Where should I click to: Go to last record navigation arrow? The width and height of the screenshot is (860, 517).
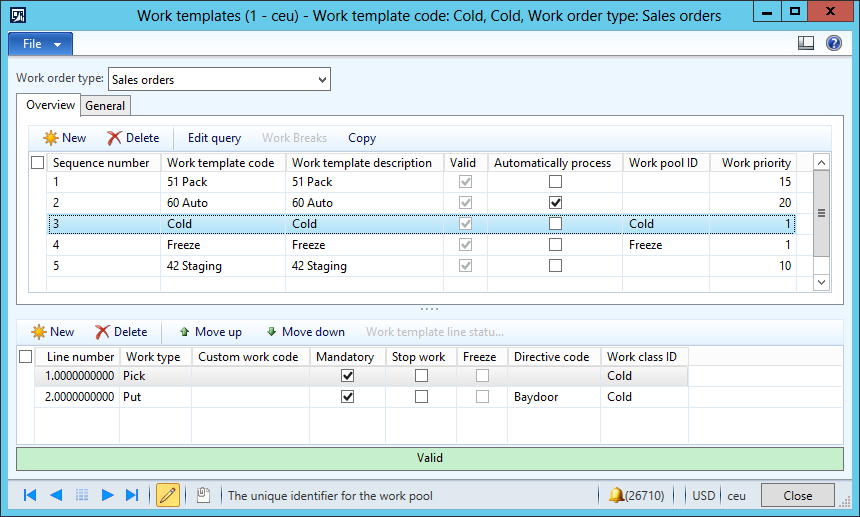[x=132, y=495]
